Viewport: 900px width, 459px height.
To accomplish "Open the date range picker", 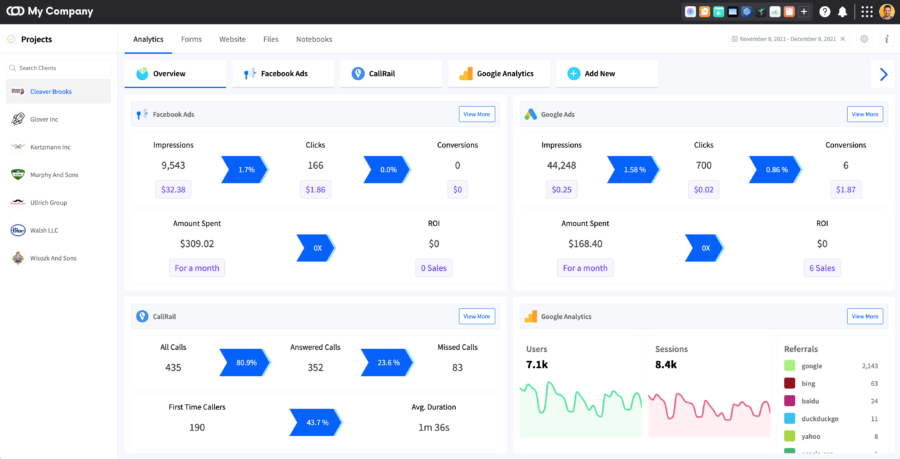I will pyautogui.click(x=789, y=39).
